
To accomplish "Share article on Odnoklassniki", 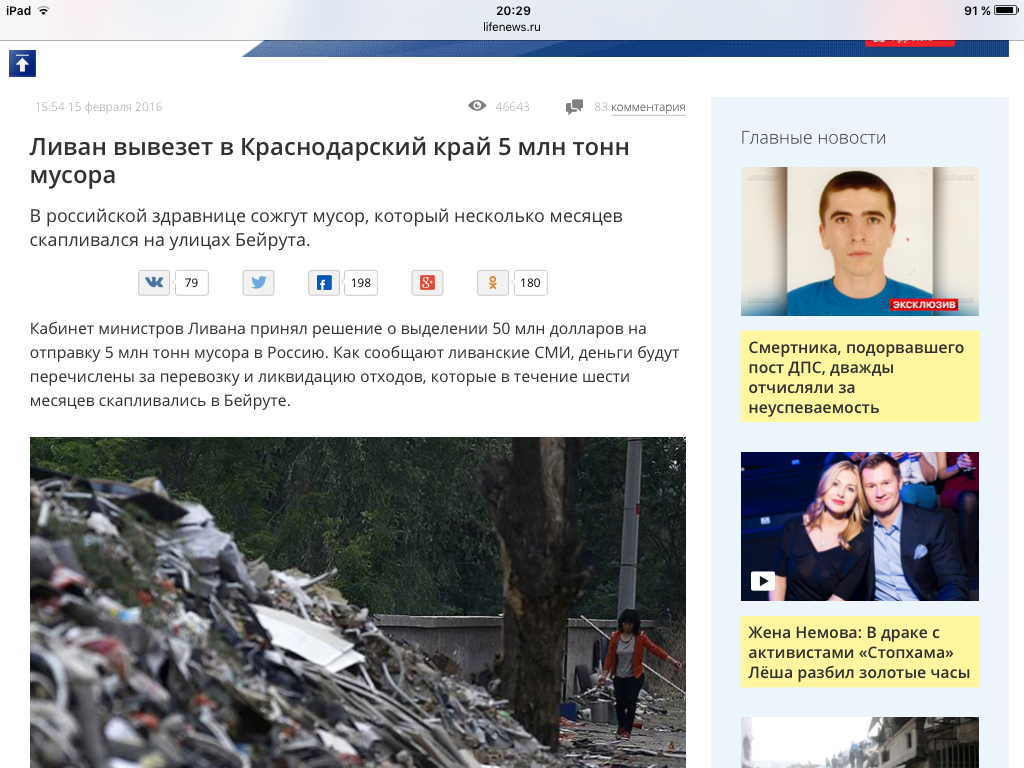I will 493,283.
